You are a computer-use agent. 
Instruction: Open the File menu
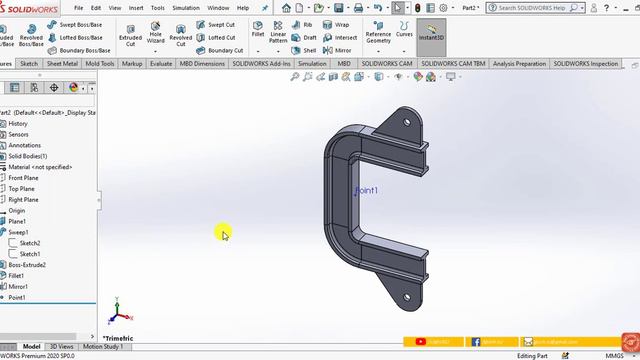point(78,8)
